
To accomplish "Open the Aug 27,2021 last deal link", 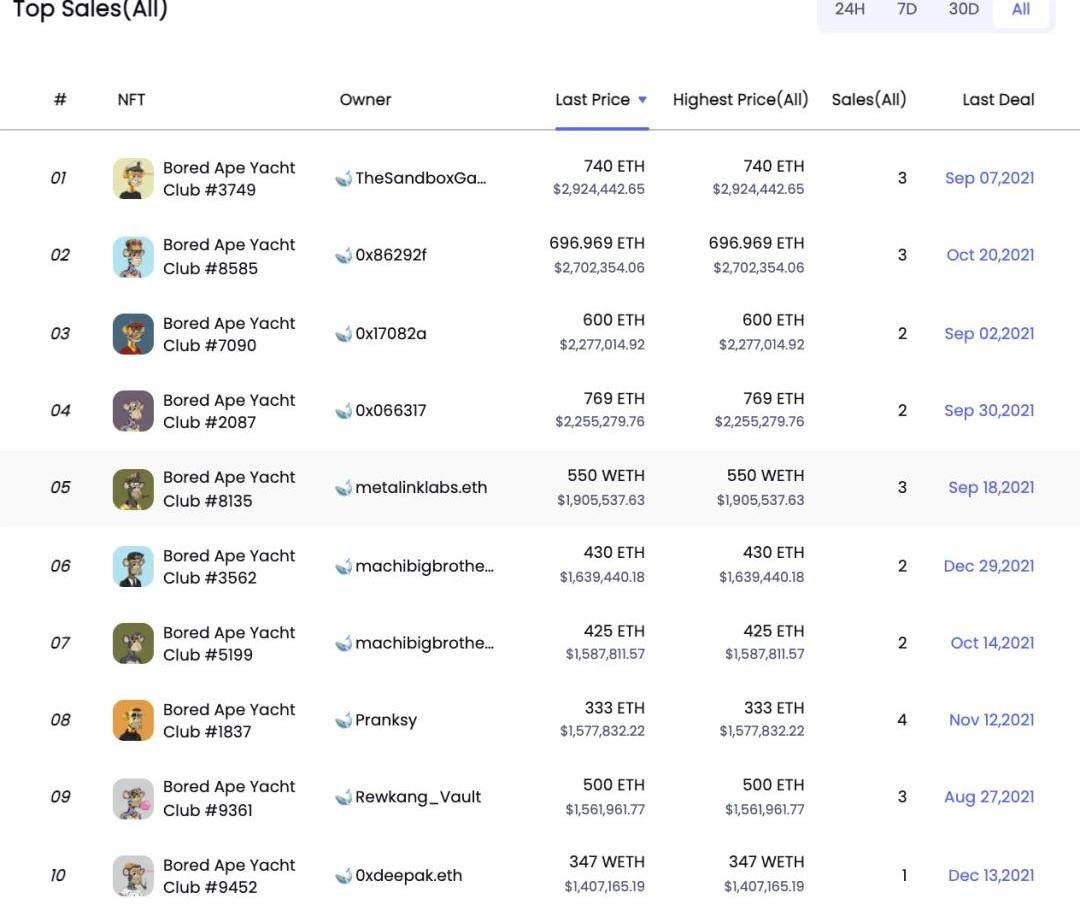I will (x=989, y=797).
